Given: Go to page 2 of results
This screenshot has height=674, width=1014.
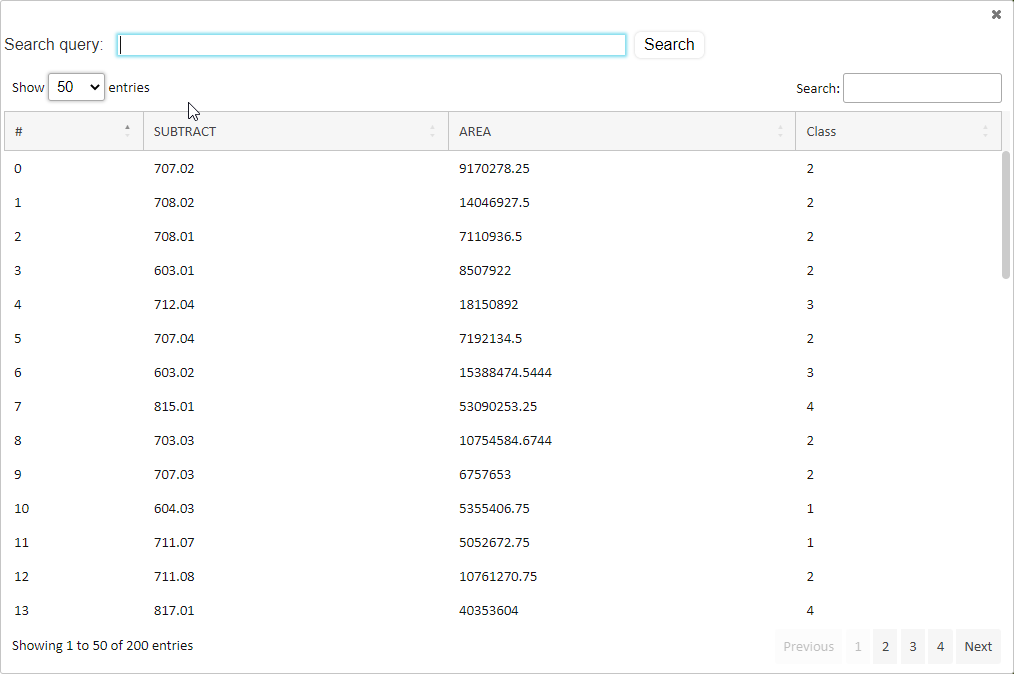Looking at the screenshot, I should tap(885, 646).
